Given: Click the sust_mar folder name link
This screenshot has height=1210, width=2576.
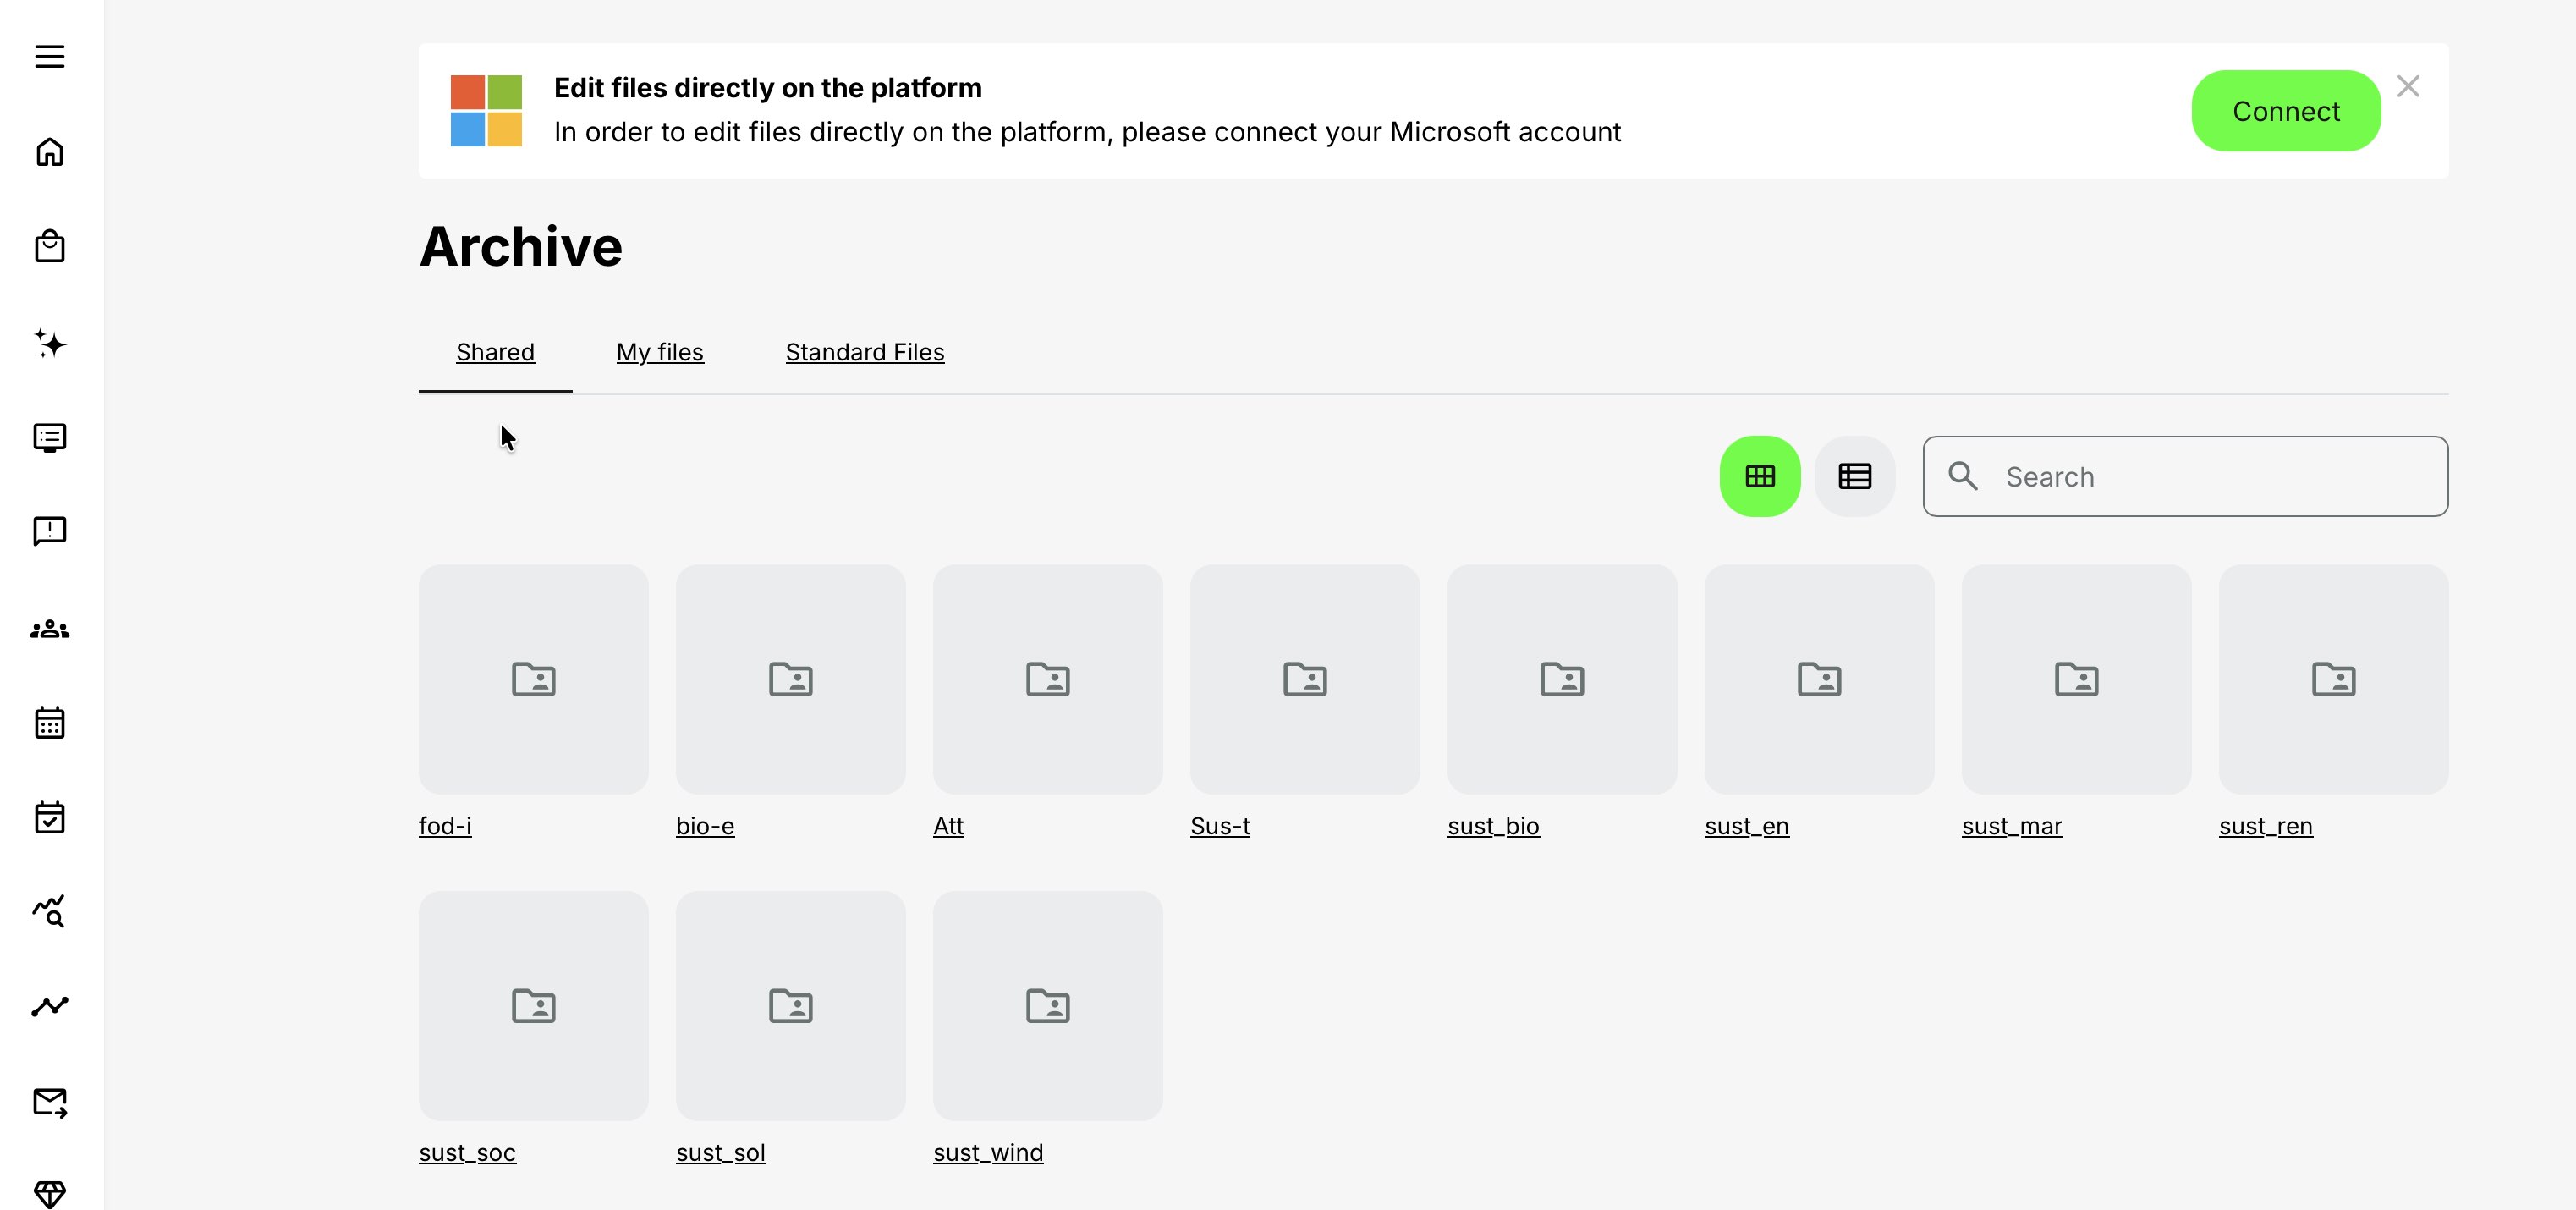Looking at the screenshot, I should pos(2012,826).
